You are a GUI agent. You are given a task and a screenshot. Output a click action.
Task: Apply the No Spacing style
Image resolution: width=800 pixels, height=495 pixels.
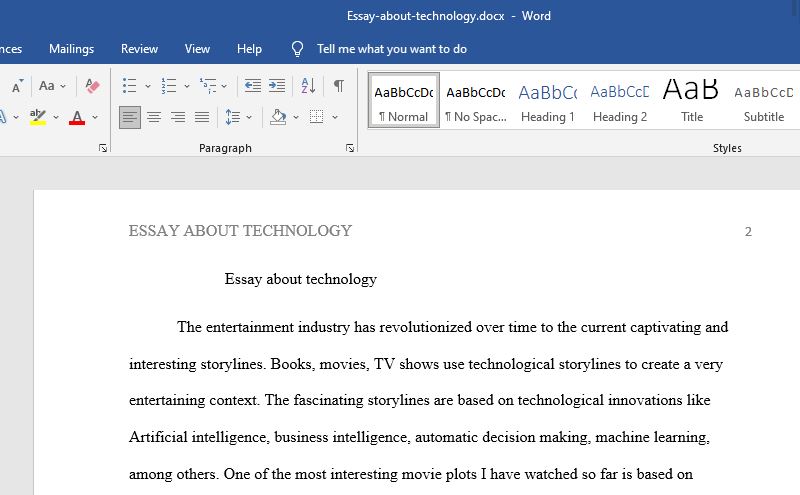click(x=476, y=100)
